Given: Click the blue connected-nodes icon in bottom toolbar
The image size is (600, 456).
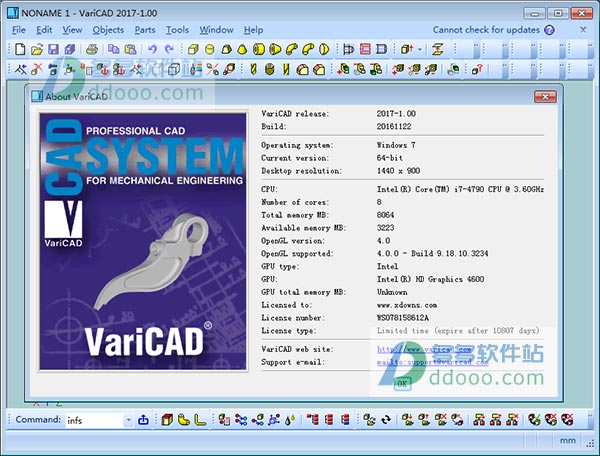Looking at the screenshot, I should pos(241,420).
